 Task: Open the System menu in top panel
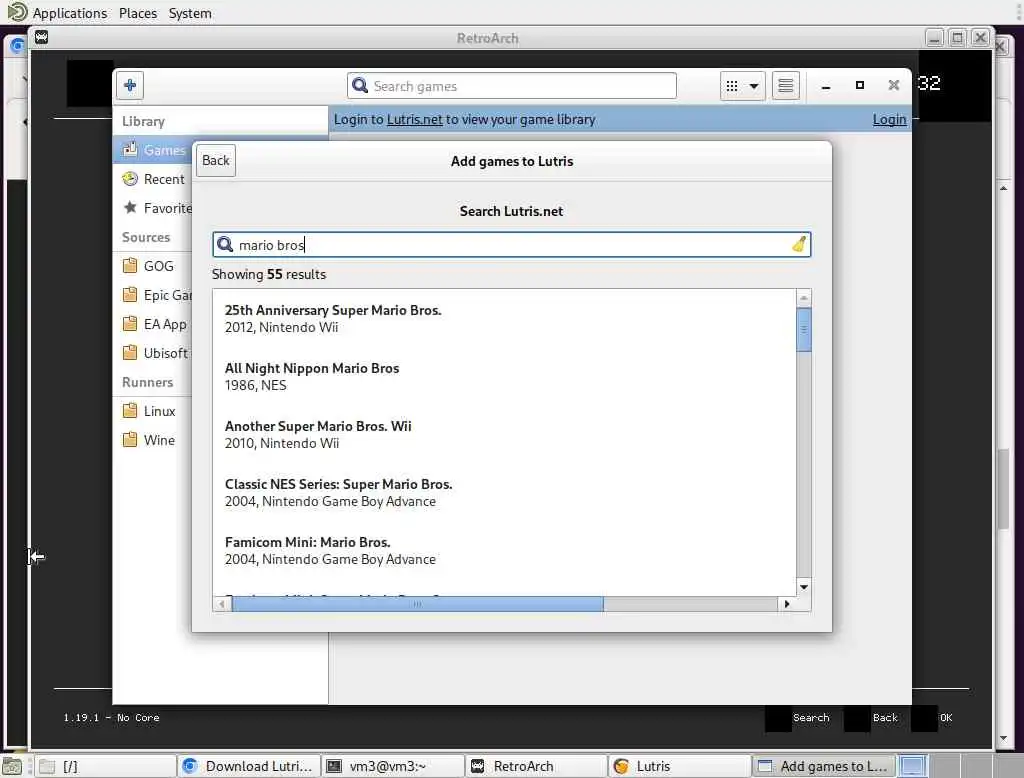tap(190, 13)
